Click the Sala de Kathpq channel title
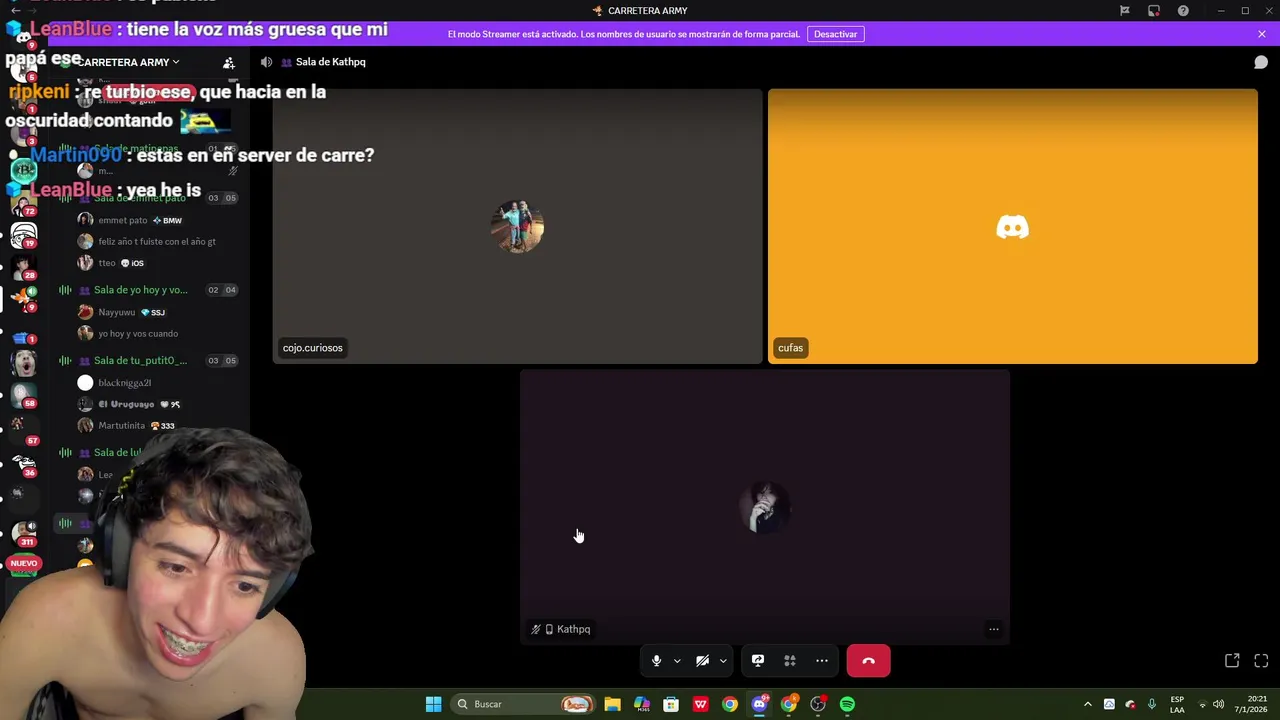1280x720 pixels. click(x=330, y=62)
